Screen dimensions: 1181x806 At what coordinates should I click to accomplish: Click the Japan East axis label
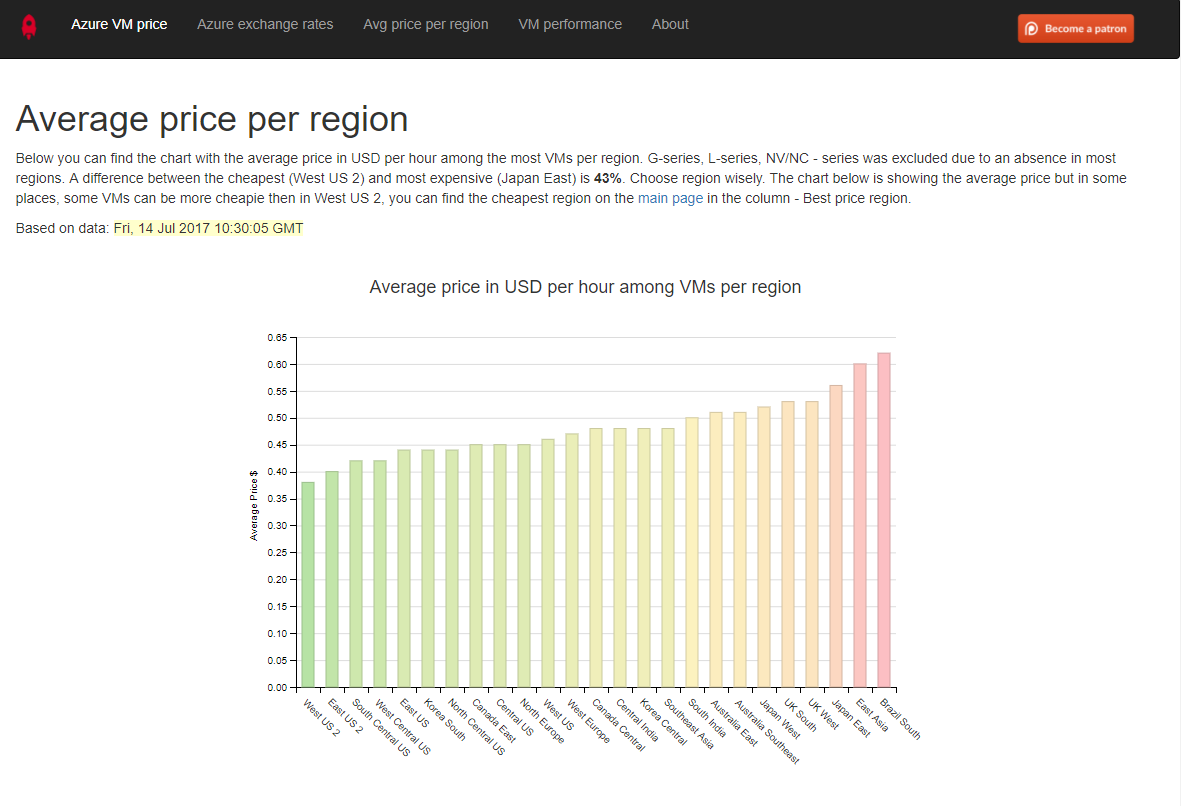click(x=851, y=718)
